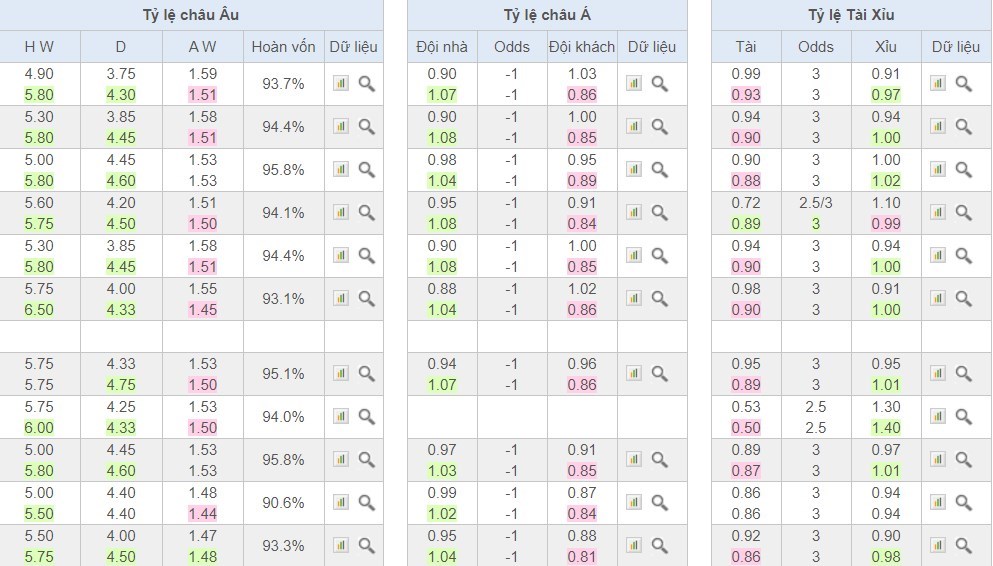The image size is (993, 566).
Task: Click magnifier icon in 93.7% European odds row
Action: [367, 84]
